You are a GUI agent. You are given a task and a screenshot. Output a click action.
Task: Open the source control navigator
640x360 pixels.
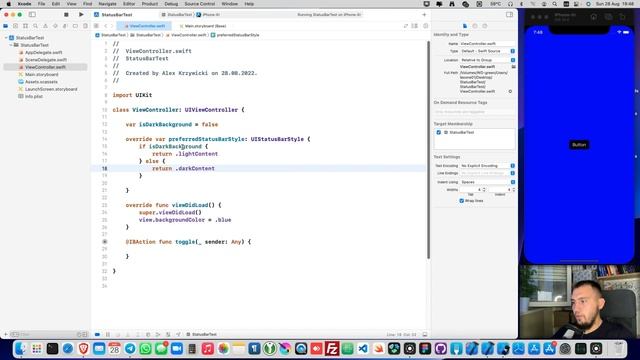(x=16, y=26)
